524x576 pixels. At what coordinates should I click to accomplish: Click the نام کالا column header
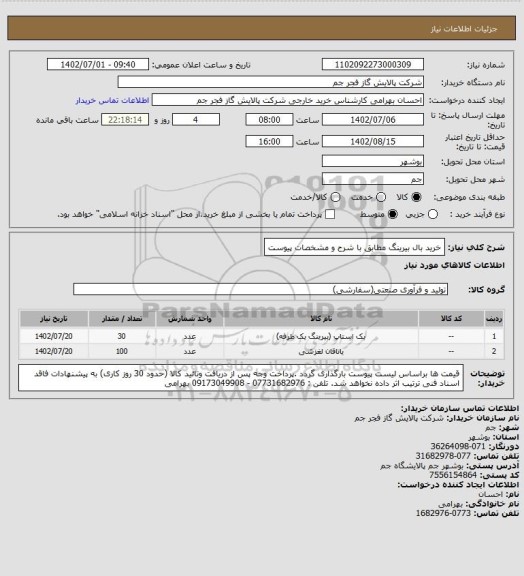(x=321, y=319)
